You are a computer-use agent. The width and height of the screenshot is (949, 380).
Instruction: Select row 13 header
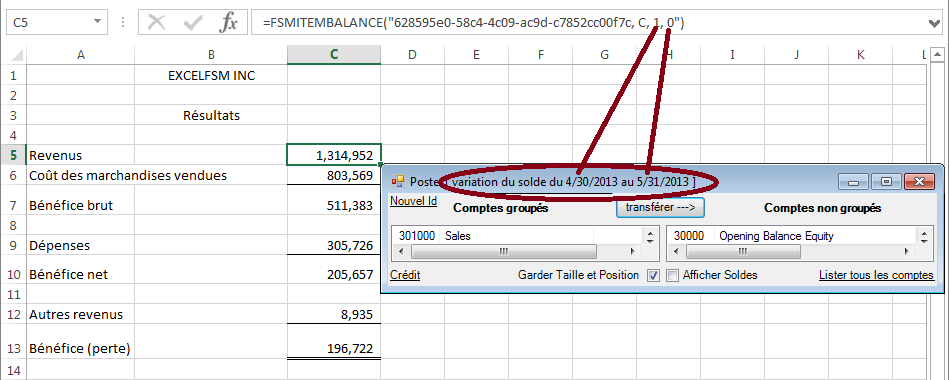coord(13,349)
